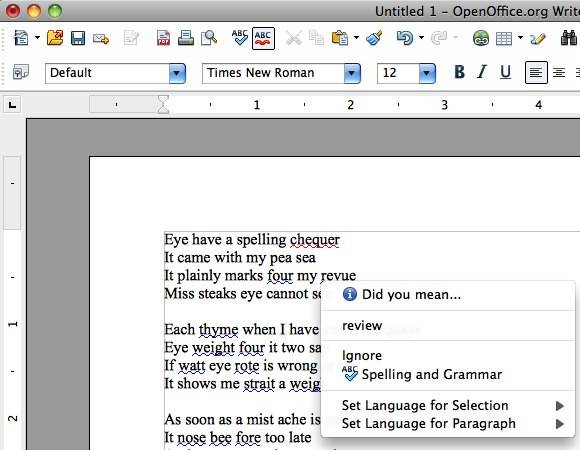Toggle Underline formatting
580x450 pixels.
(x=505, y=72)
